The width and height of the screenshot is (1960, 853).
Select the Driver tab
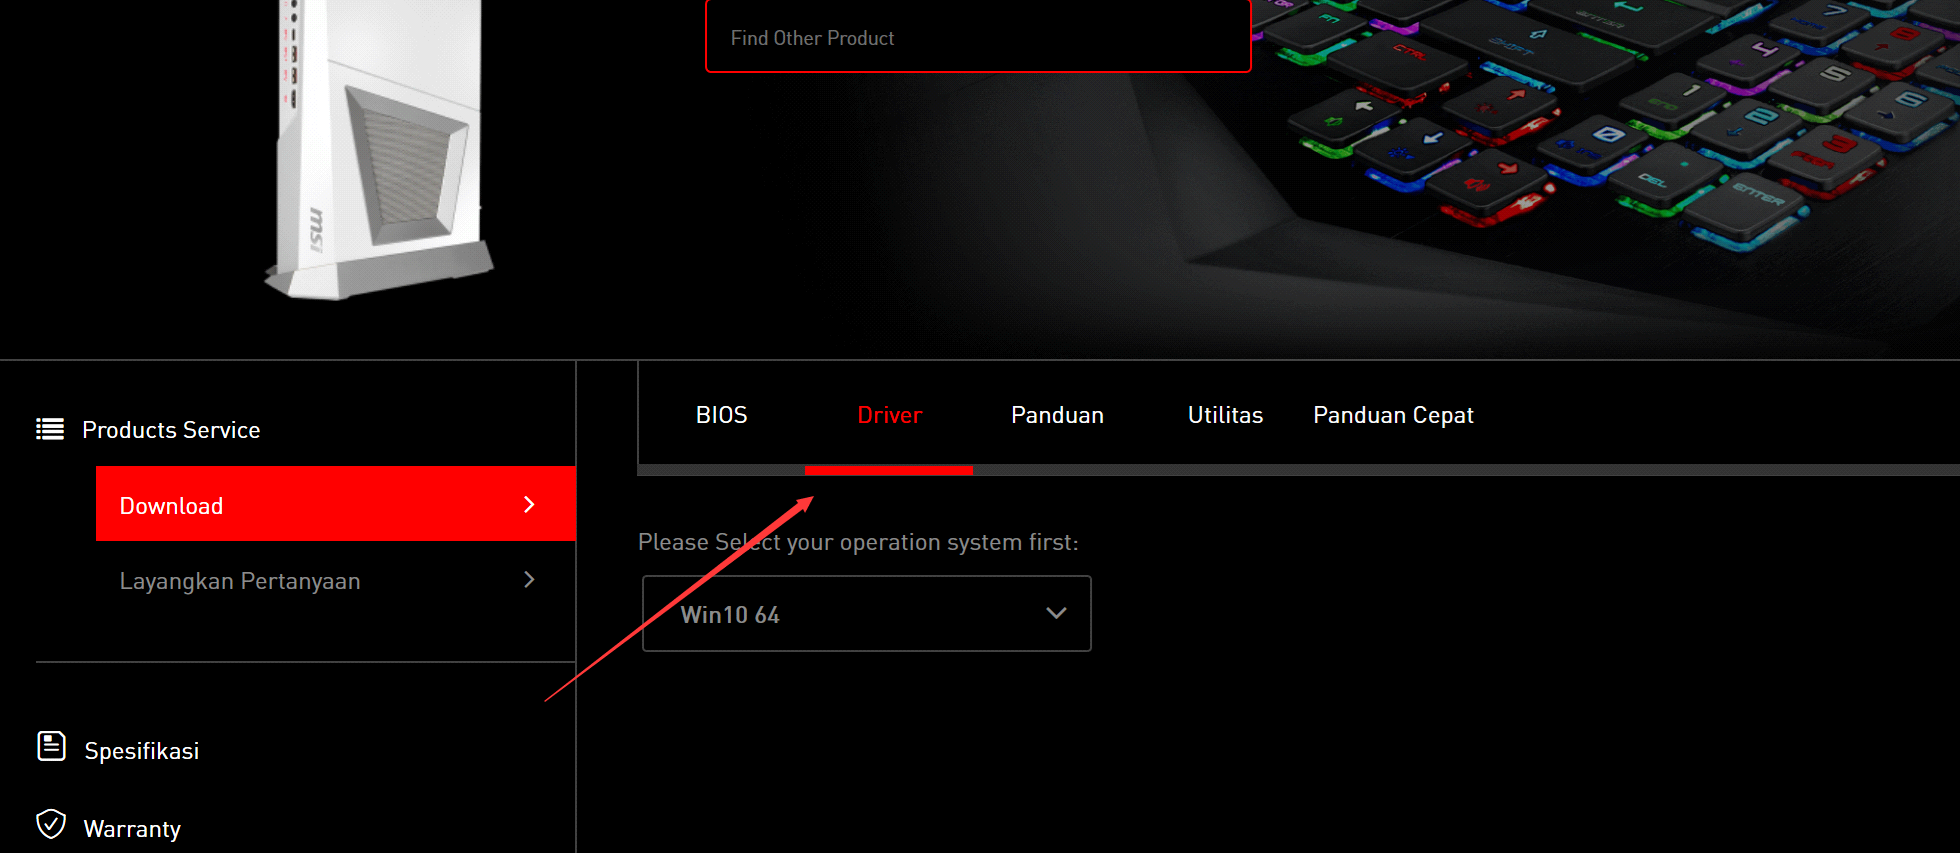(x=890, y=415)
